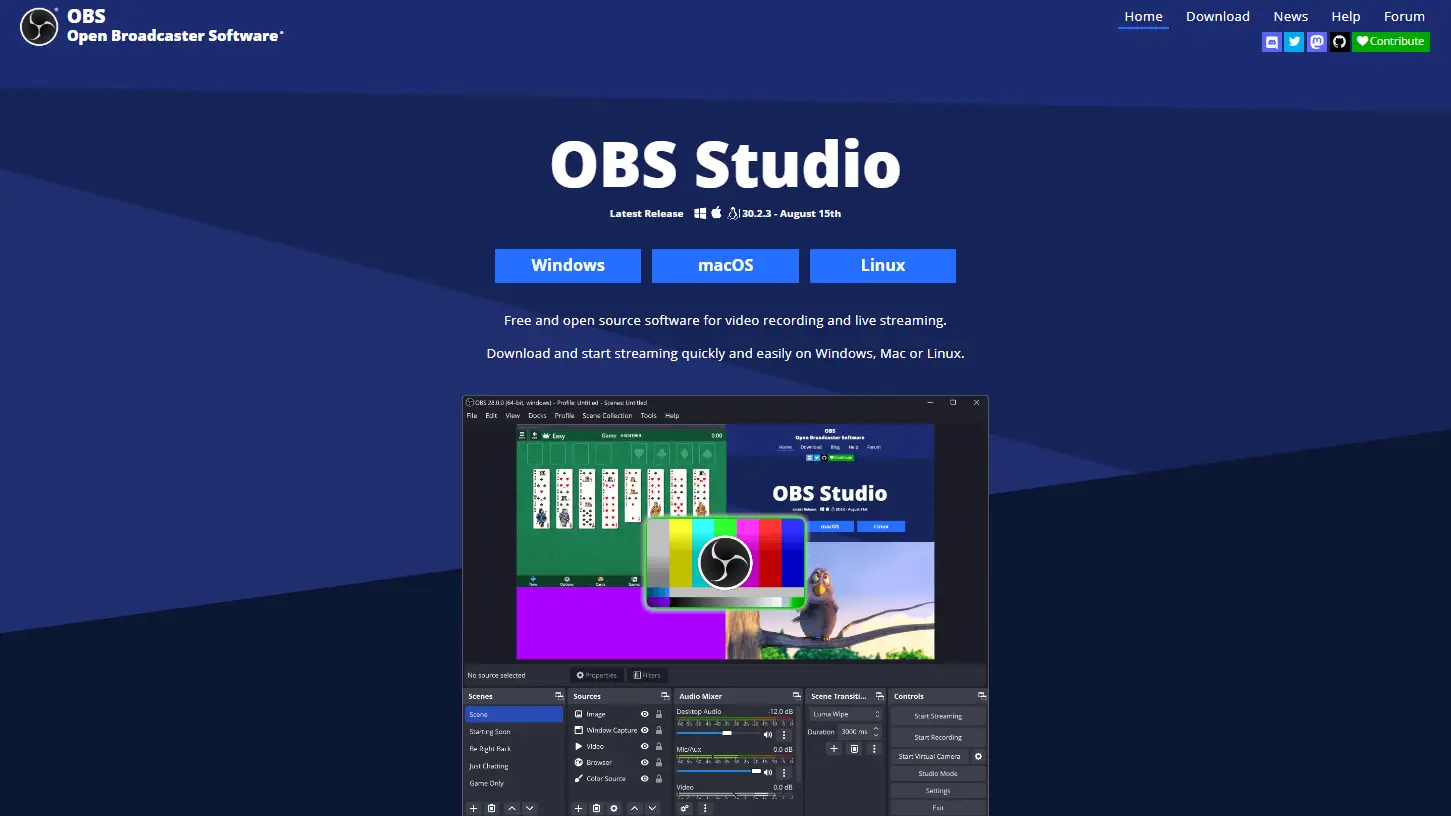1451x816 pixels.
Task: Download OBS Studio for Linux
Action: click(883, 266)
